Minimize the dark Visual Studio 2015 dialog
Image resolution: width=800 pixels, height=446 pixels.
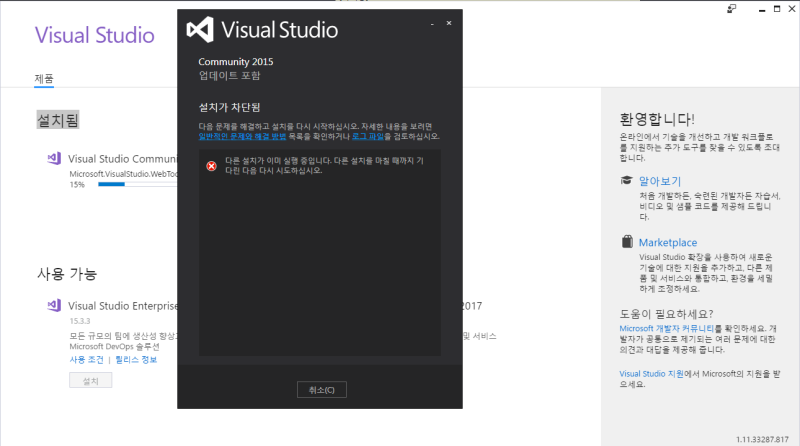(x=432, y=23)
